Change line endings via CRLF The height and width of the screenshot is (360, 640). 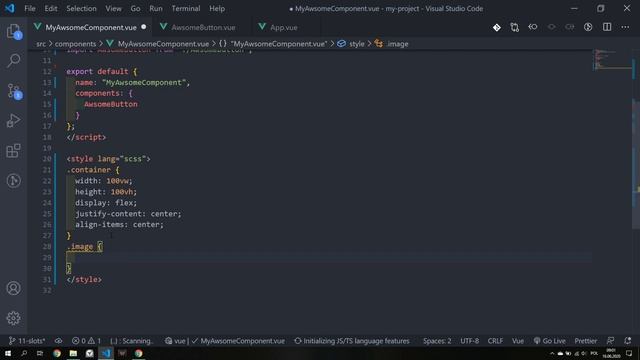[495, 340]
